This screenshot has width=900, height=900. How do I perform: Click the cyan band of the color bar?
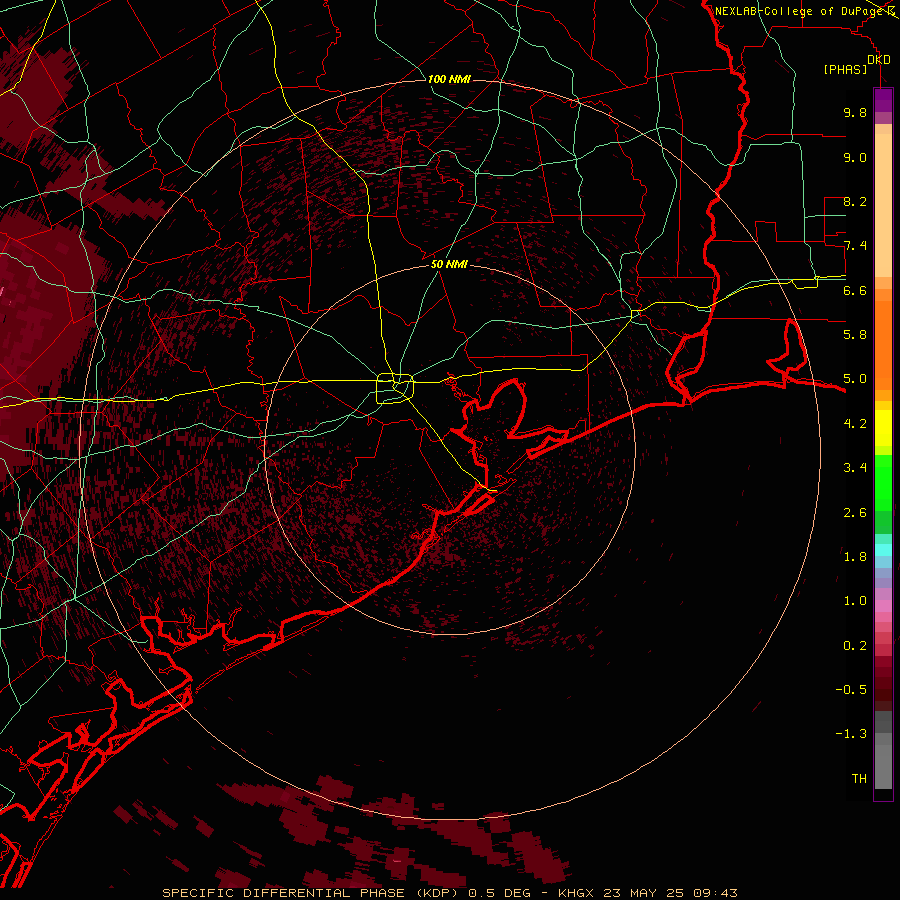pos(883,550)
